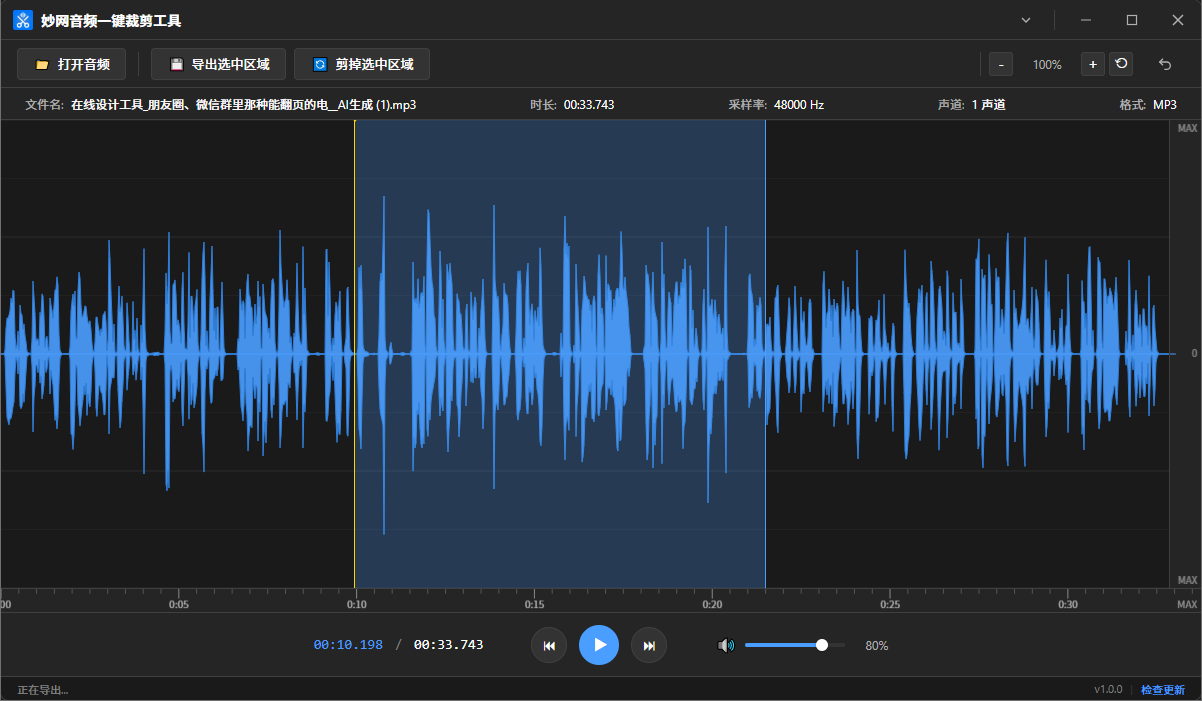Screen dimensions: 1202x701
Task: Click the 0:15 timeline mark
Action: pos(535,604)
